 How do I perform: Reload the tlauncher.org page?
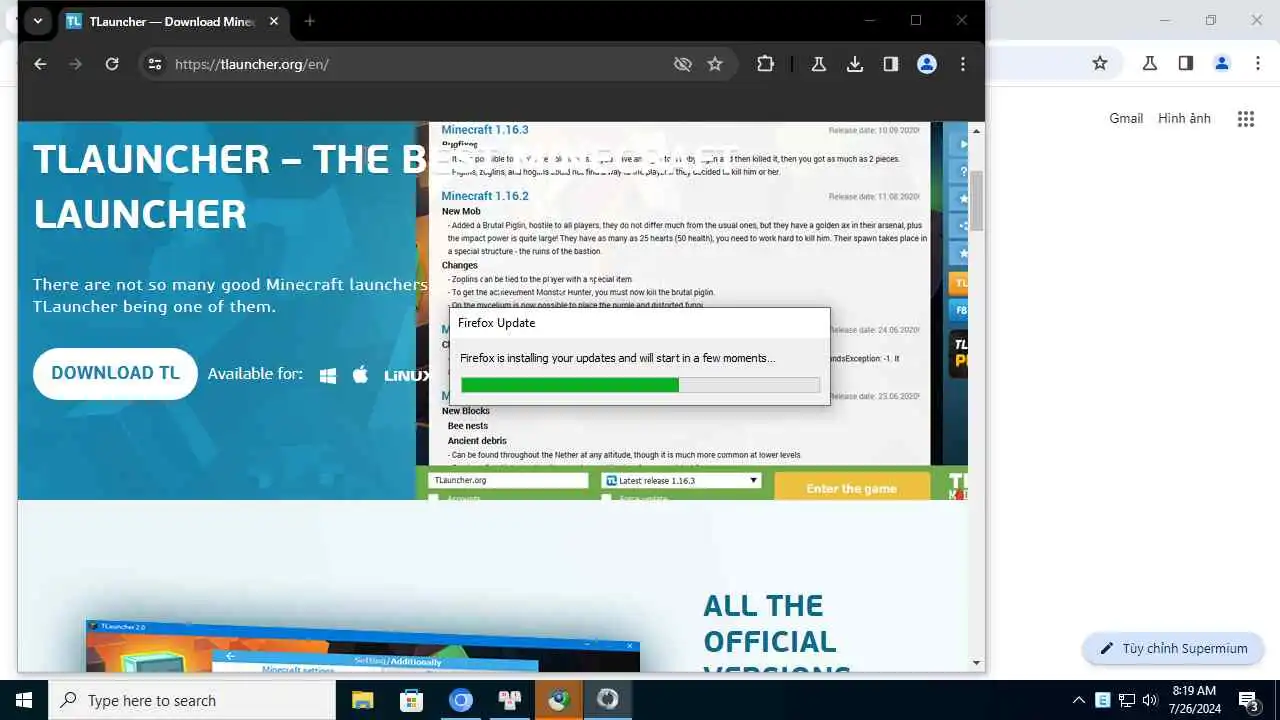112,64
